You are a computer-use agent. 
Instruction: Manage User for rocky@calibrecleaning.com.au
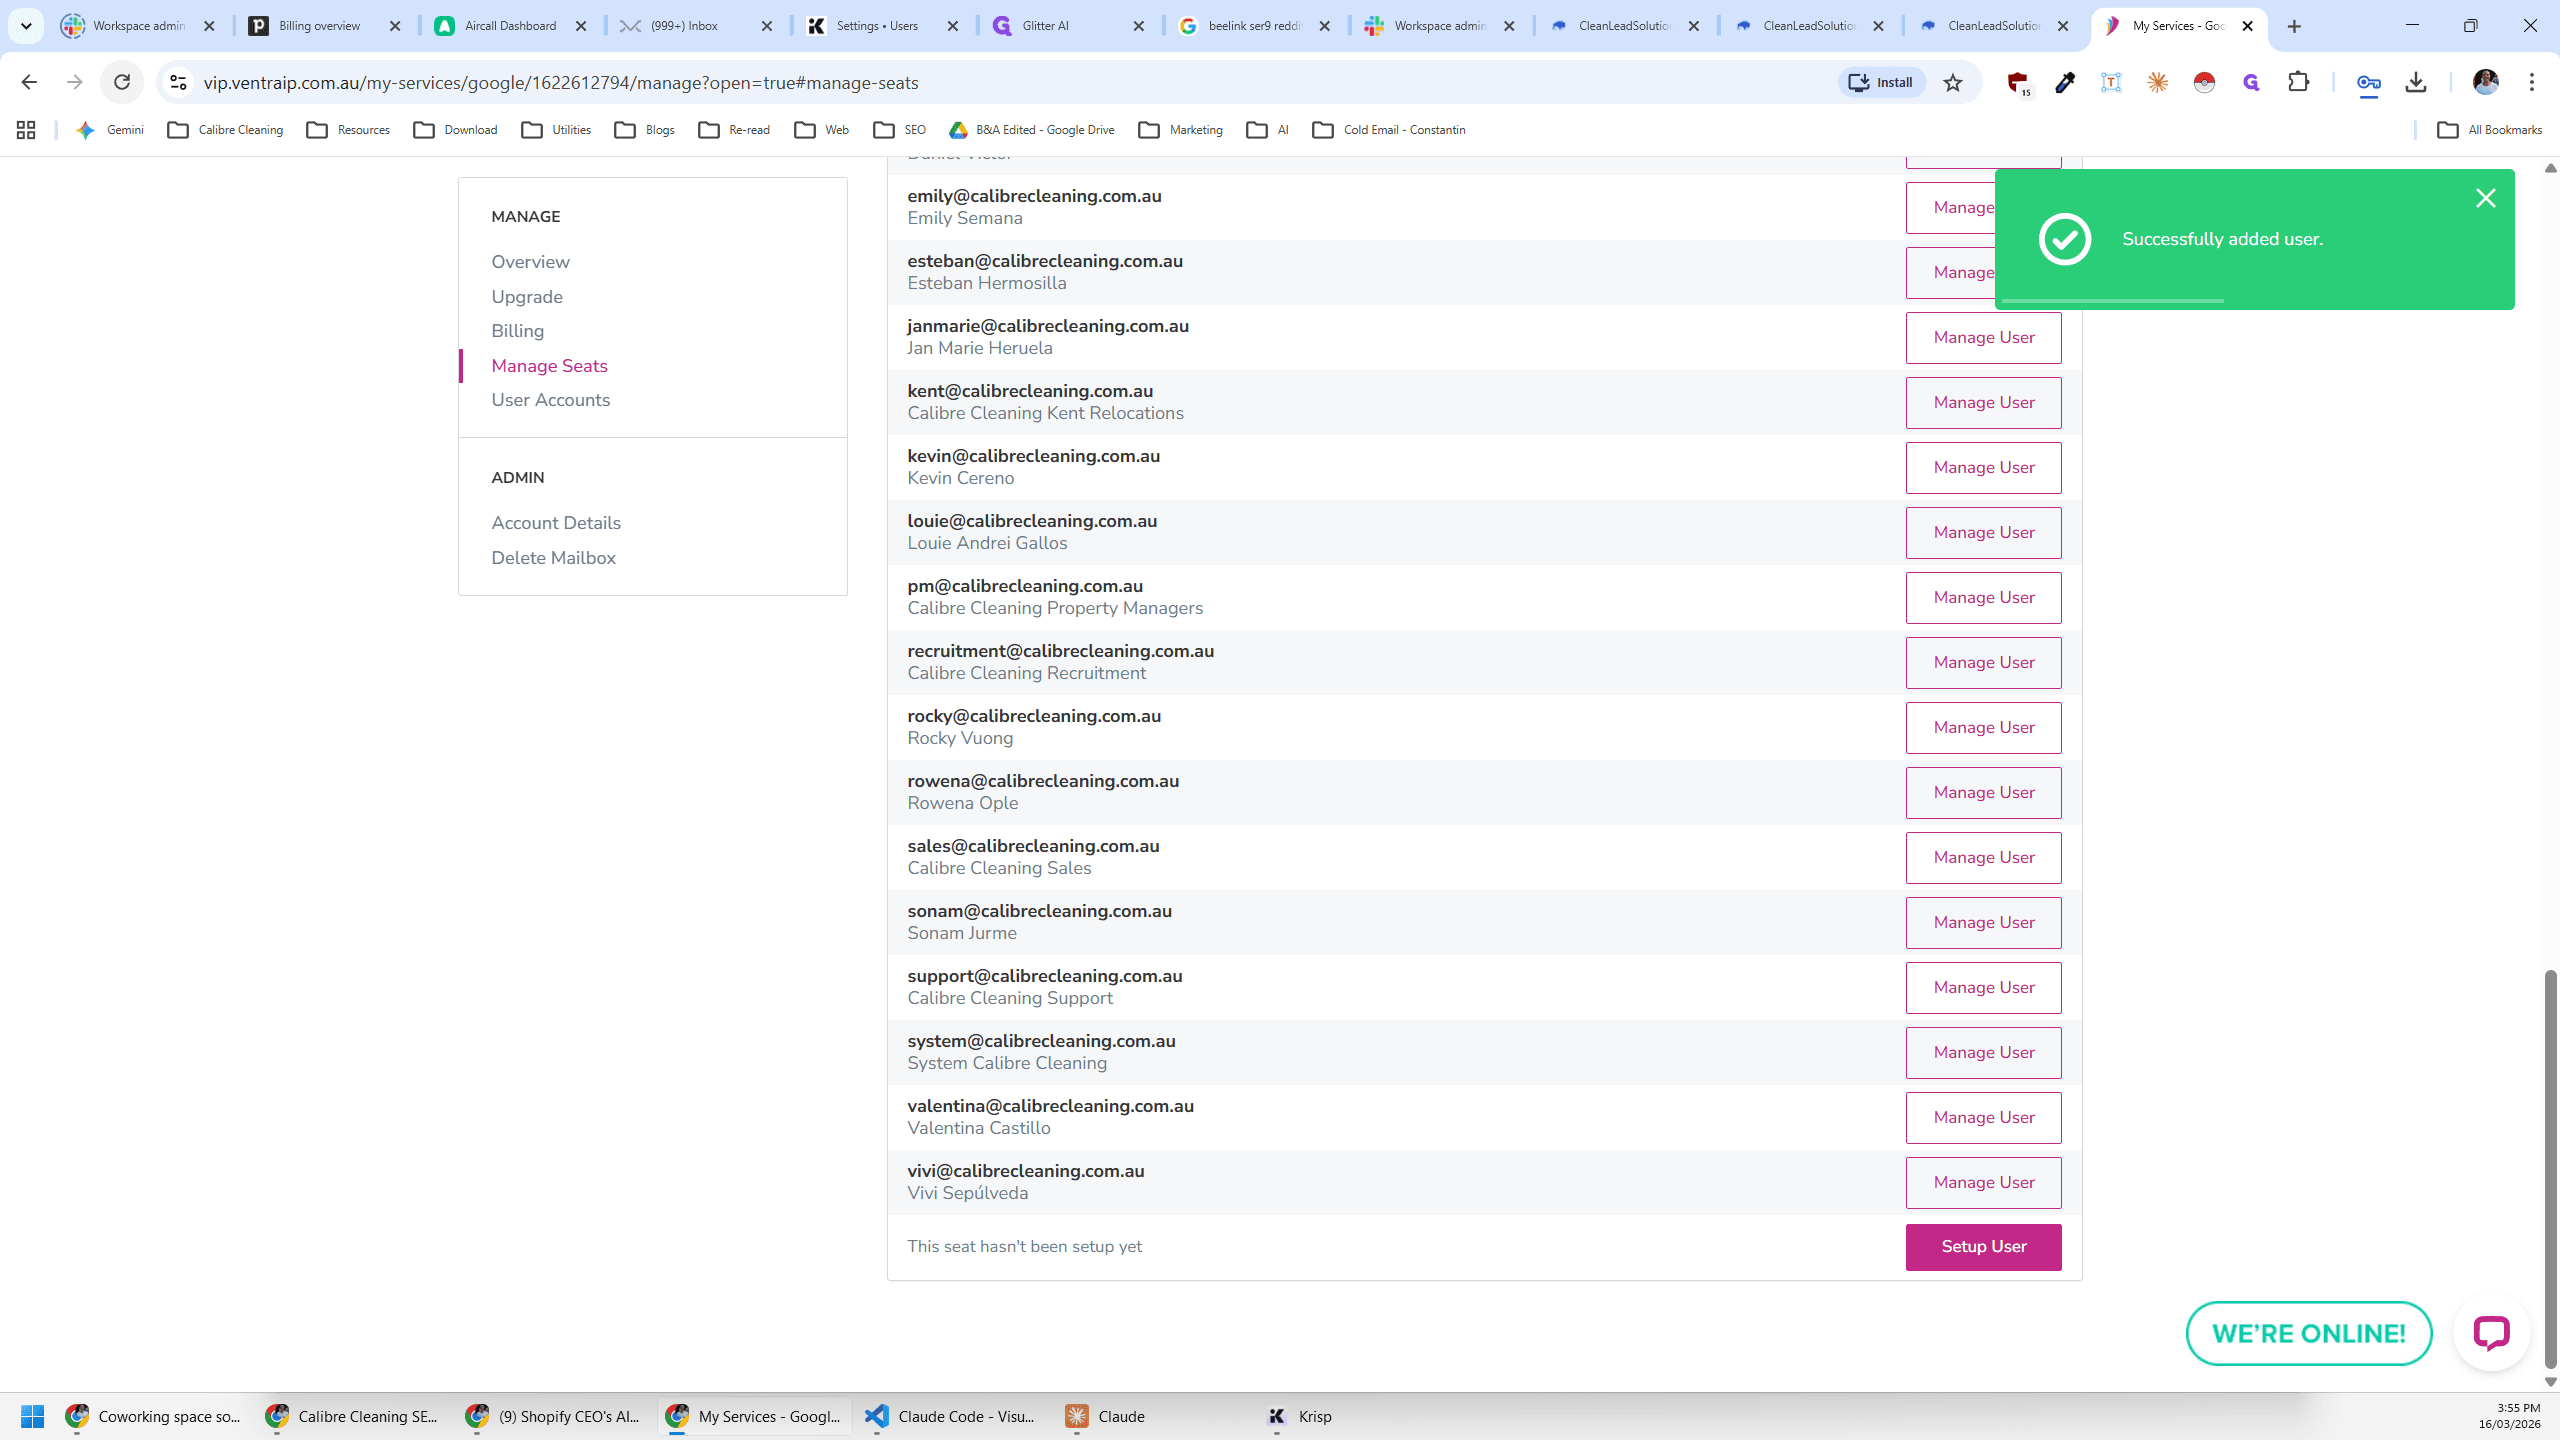point(1983,728)
